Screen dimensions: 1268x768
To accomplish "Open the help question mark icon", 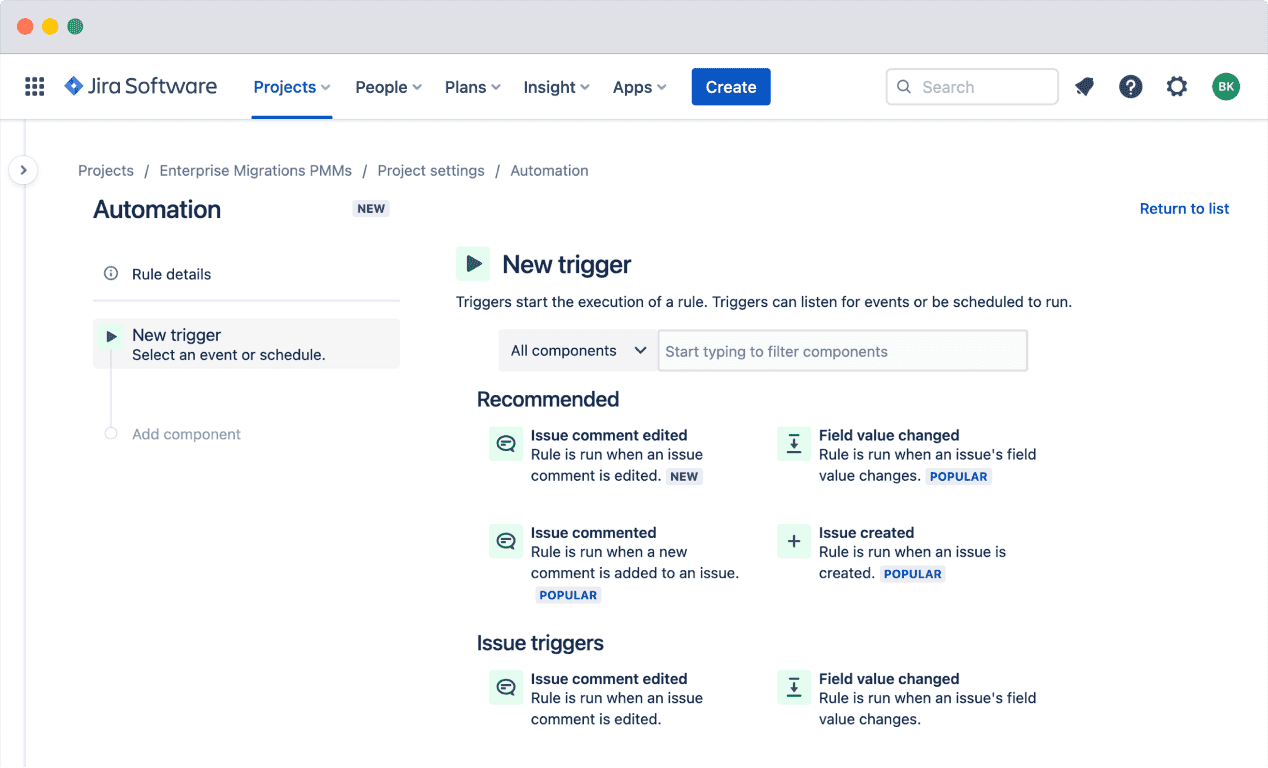I will [1130, 86].
